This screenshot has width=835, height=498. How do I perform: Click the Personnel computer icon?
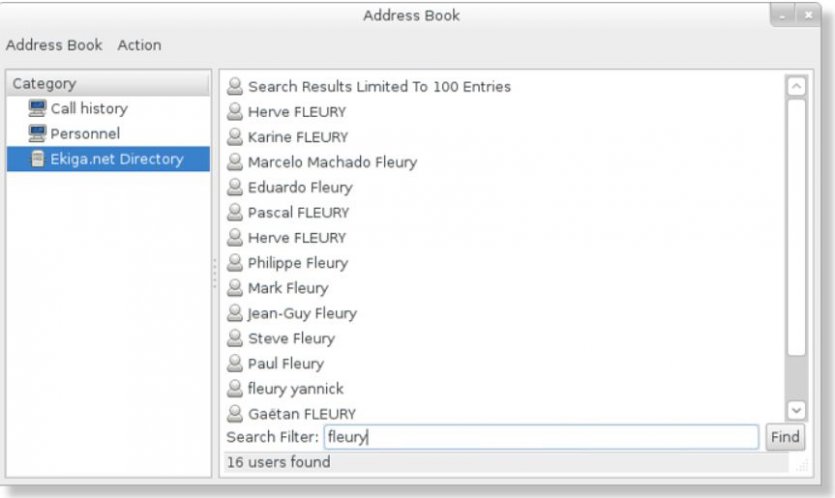click(x=37, y=133)
